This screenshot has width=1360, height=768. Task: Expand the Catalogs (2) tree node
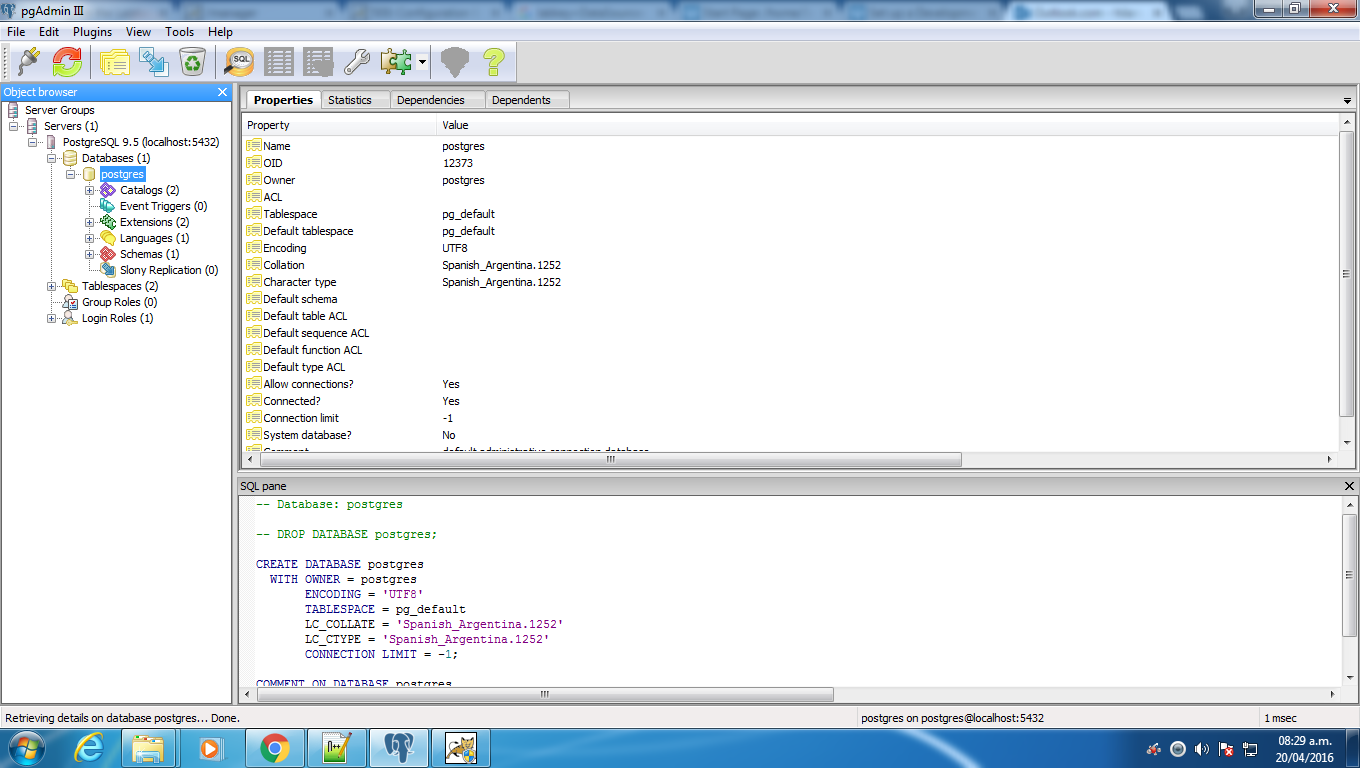[x=90, y=190]
